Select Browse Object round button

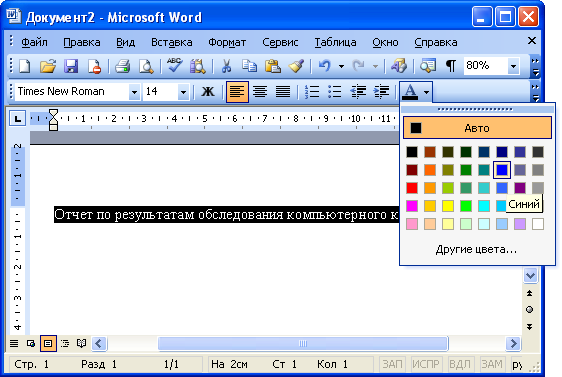click(x=529, y=310)
